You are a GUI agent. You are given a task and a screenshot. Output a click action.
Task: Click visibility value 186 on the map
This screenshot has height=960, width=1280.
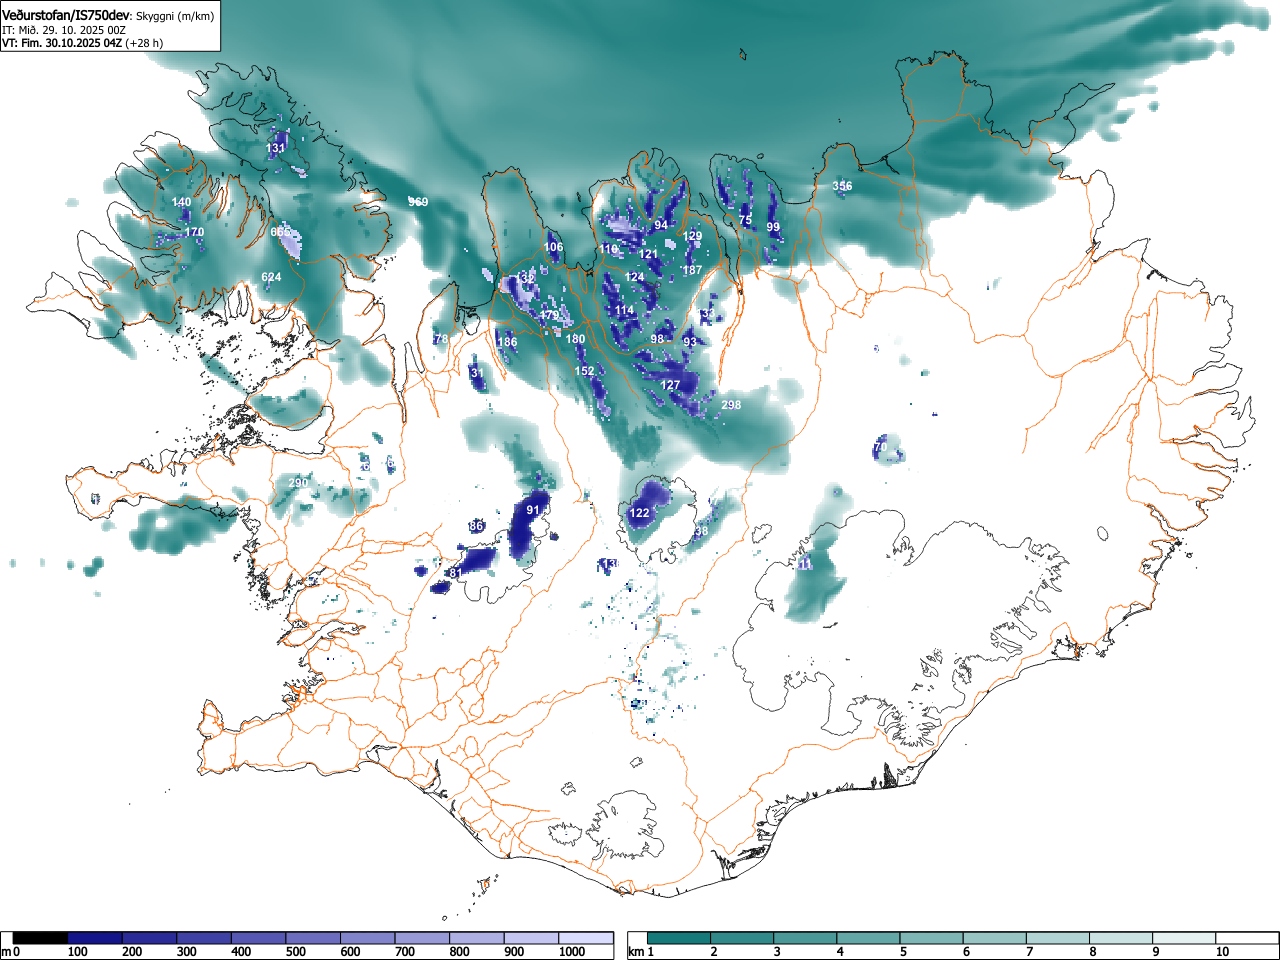[x=507, y=342]
